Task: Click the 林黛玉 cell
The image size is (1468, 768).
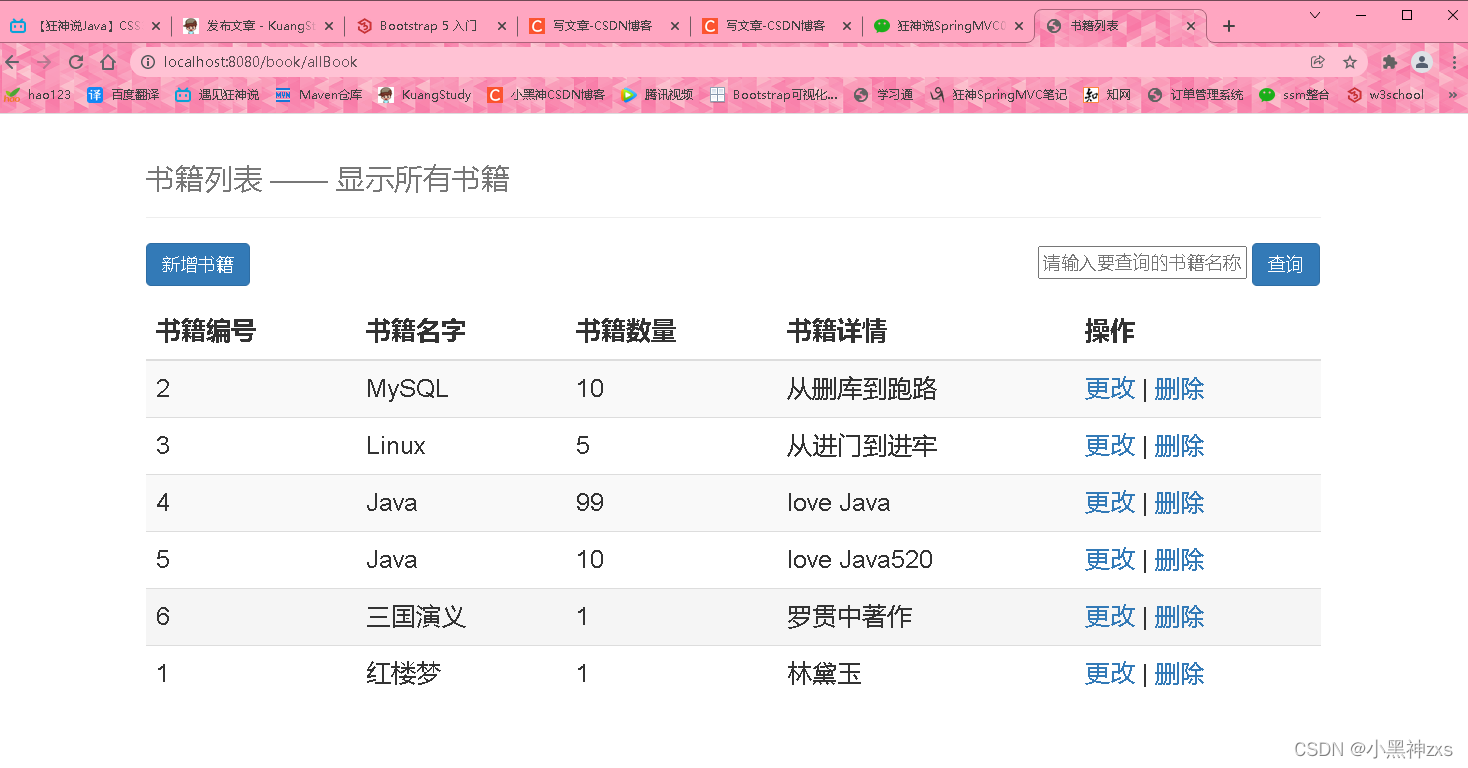Action: point(825,674)
